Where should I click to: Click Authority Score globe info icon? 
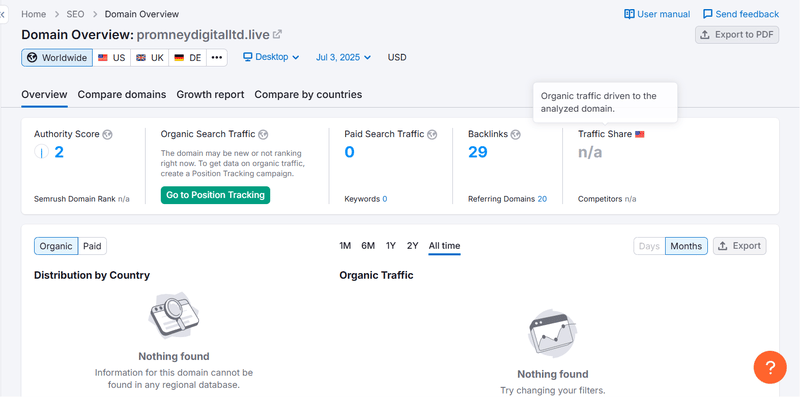tap(107, 134)
